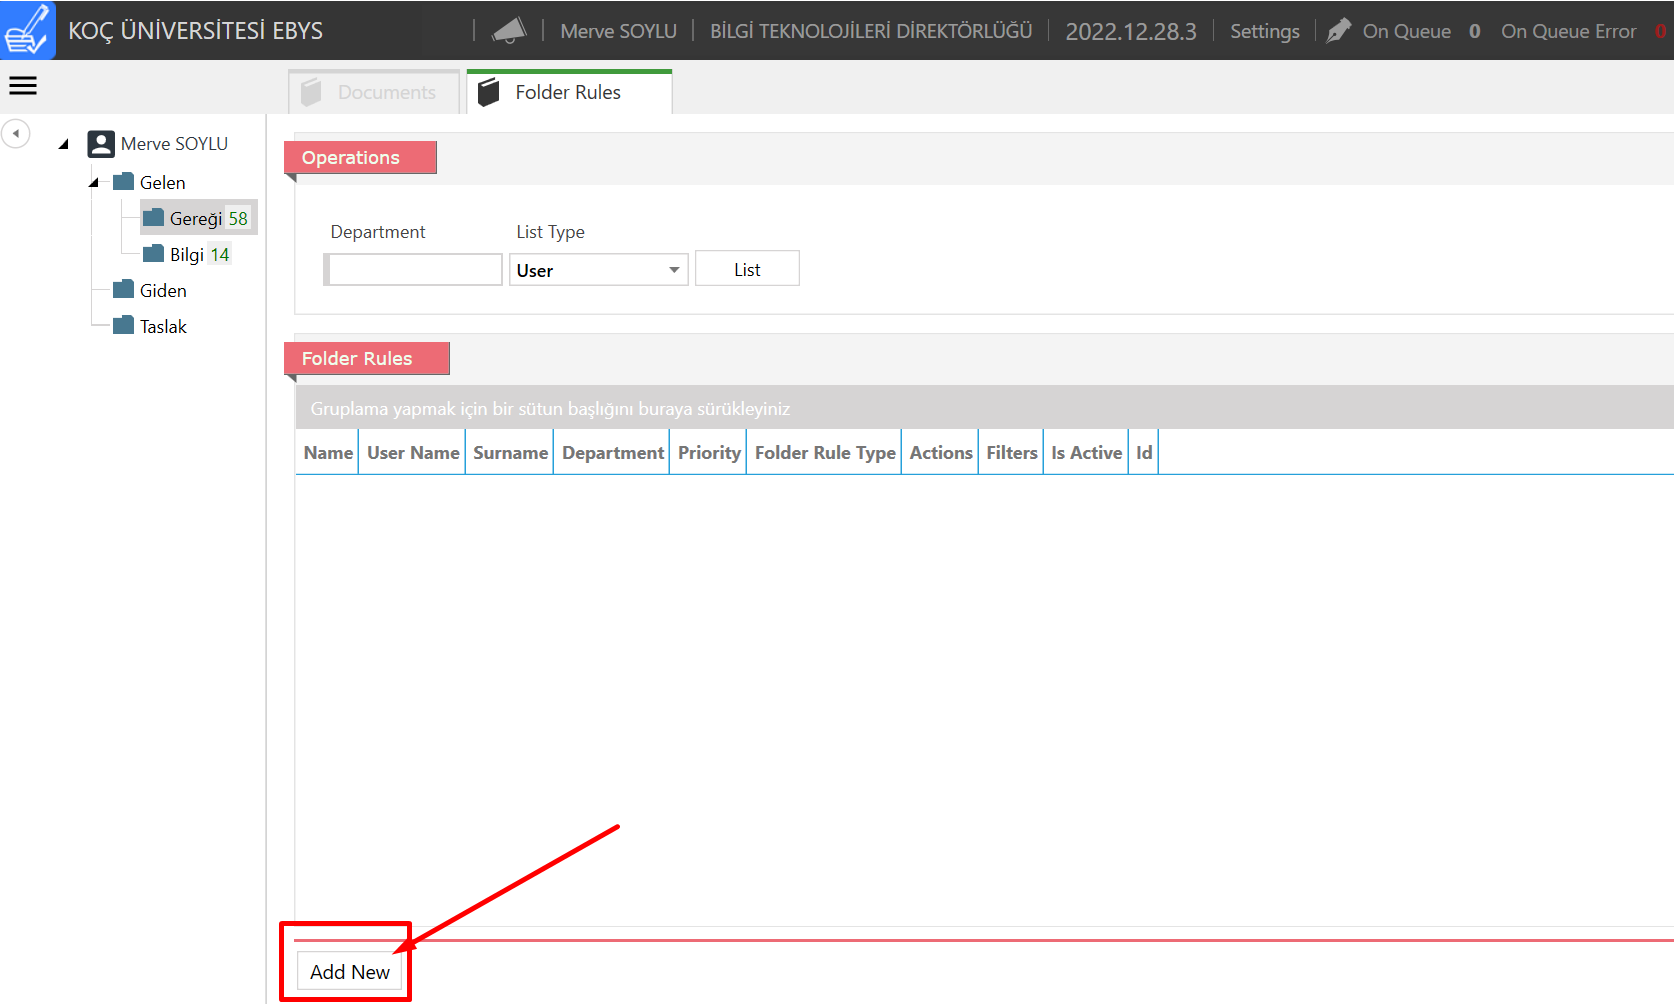Screen dimensions: 1674x1004
Task: Open the hamburger menu icon
Action: (x=23, y=86)
